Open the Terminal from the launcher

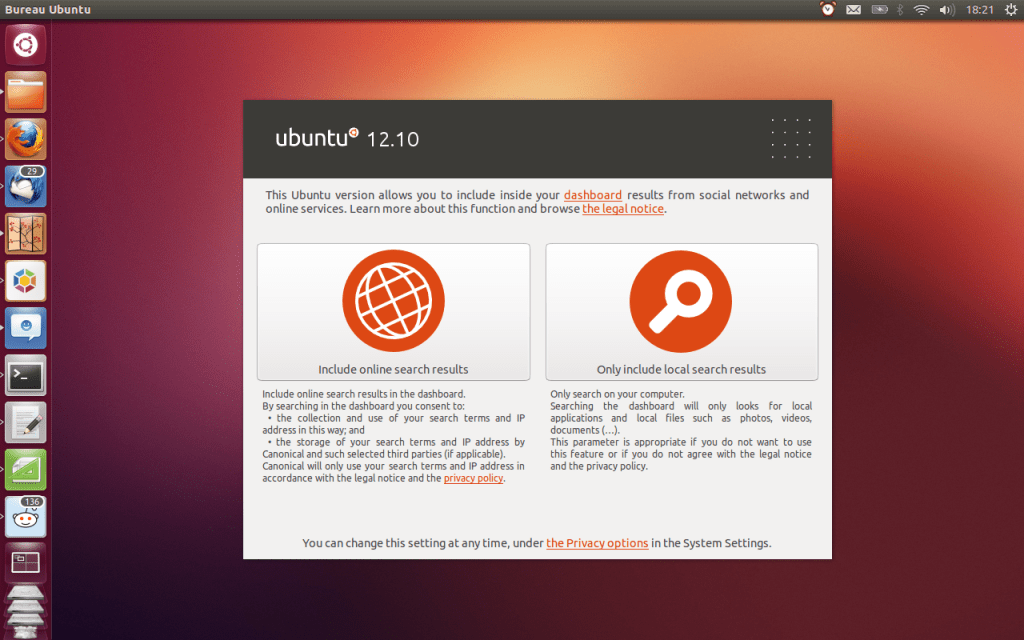click(x=26, y=376)
